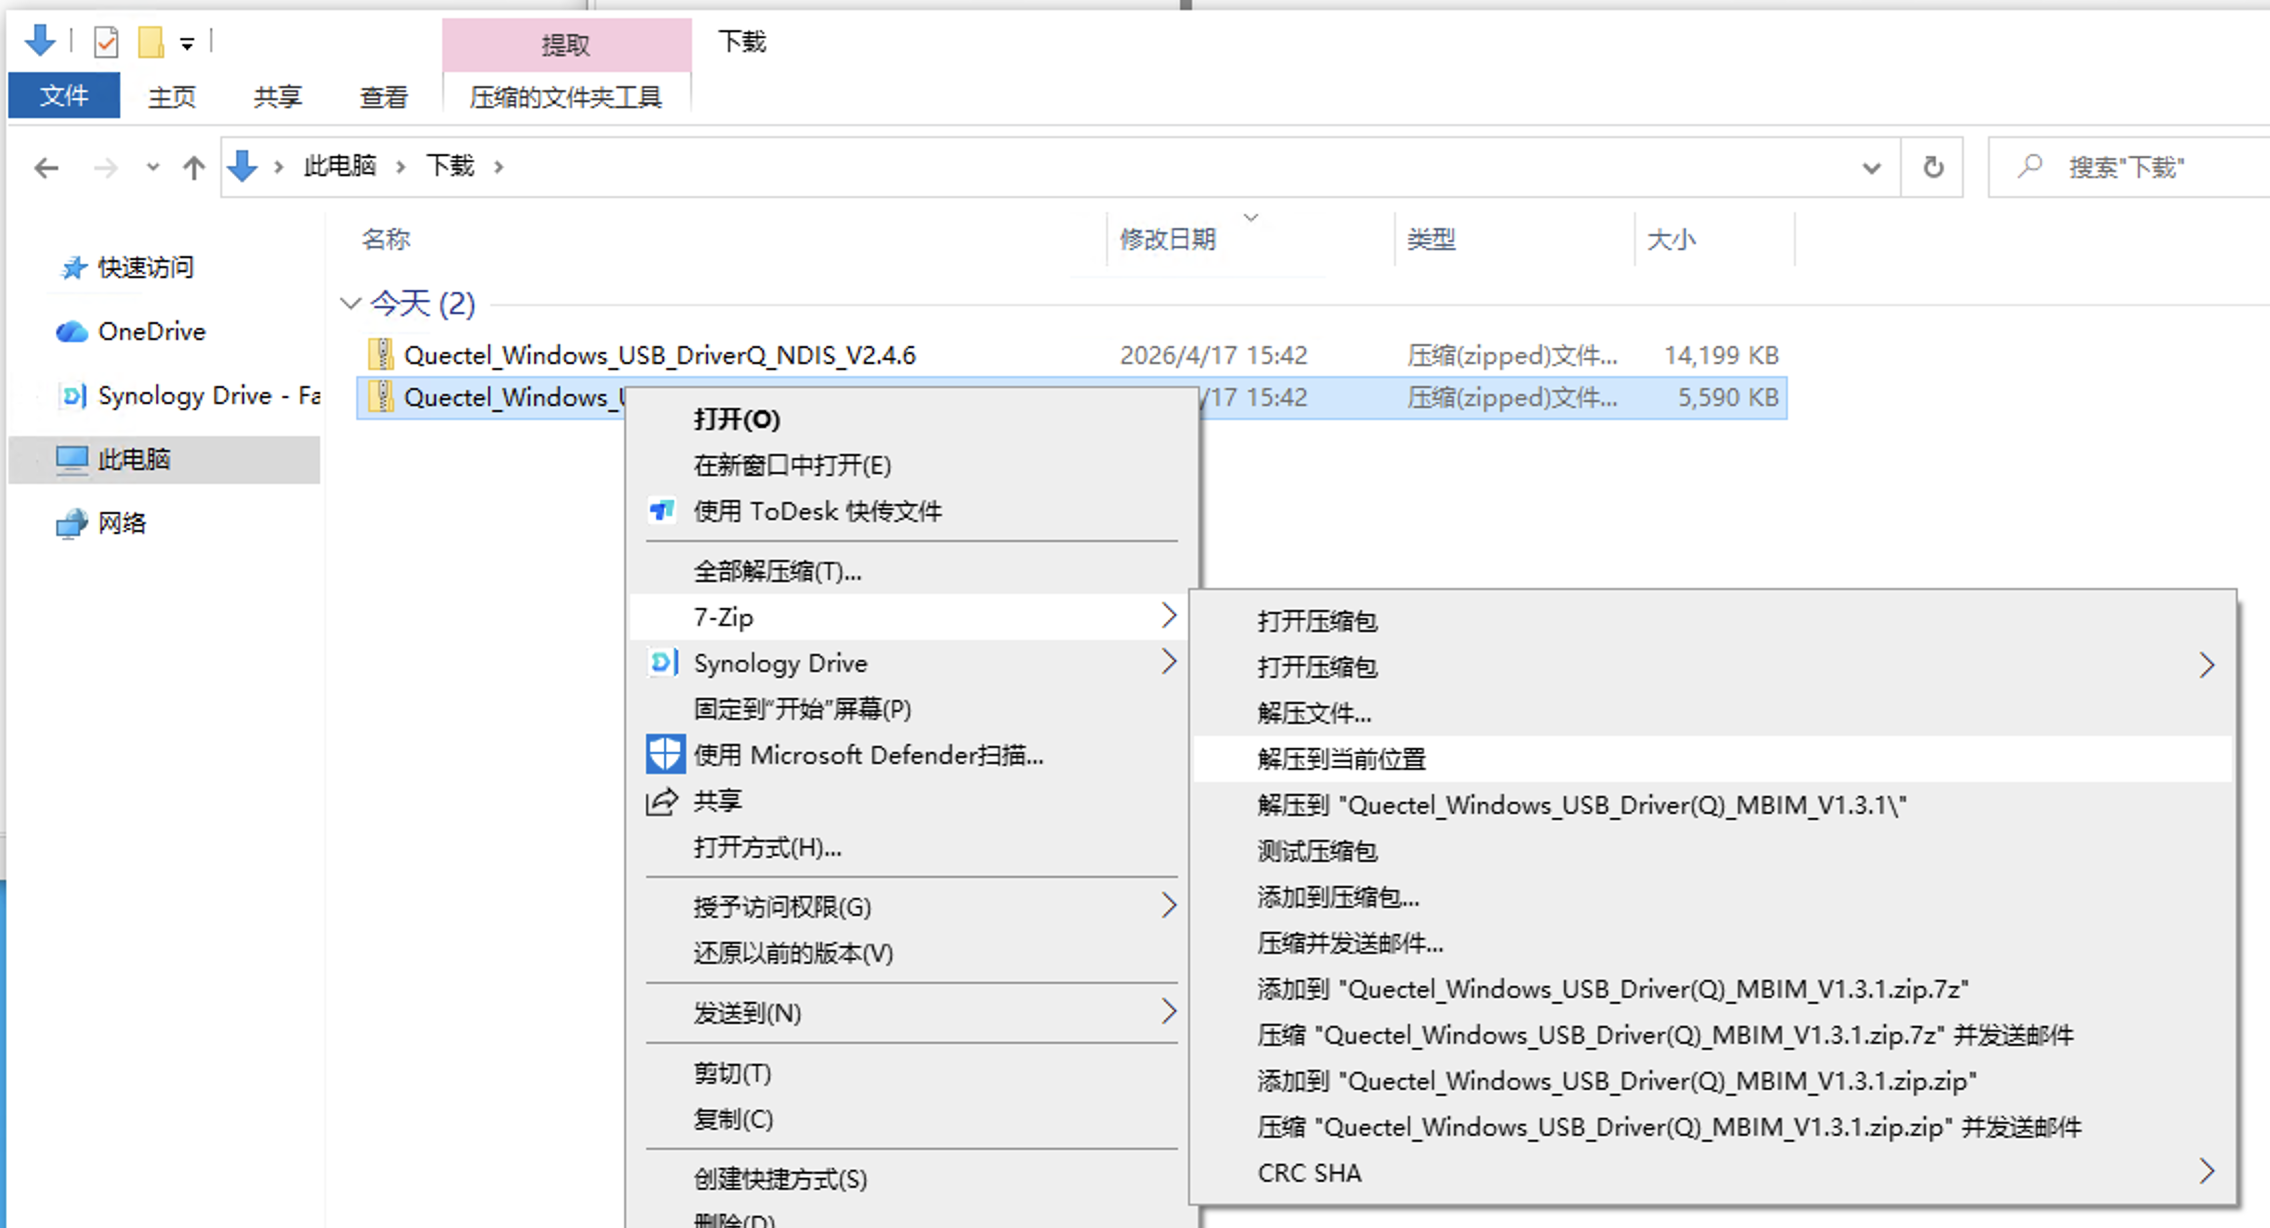Choose 使用 ToDesk 快传文件
The height and width of the screenshot is (1228, 2270).
tap(817, 511)
